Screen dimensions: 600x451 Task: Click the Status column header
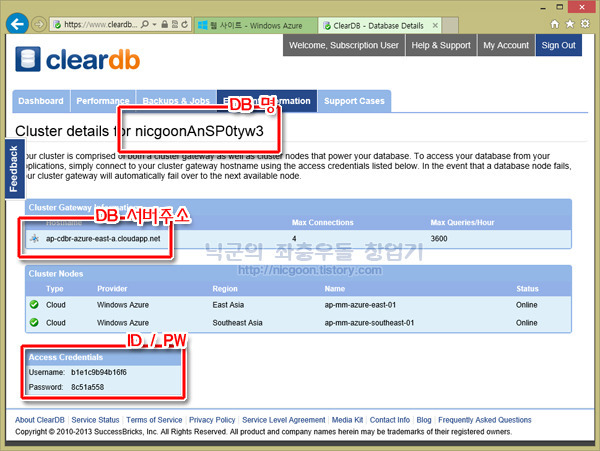tap(527, 289)
